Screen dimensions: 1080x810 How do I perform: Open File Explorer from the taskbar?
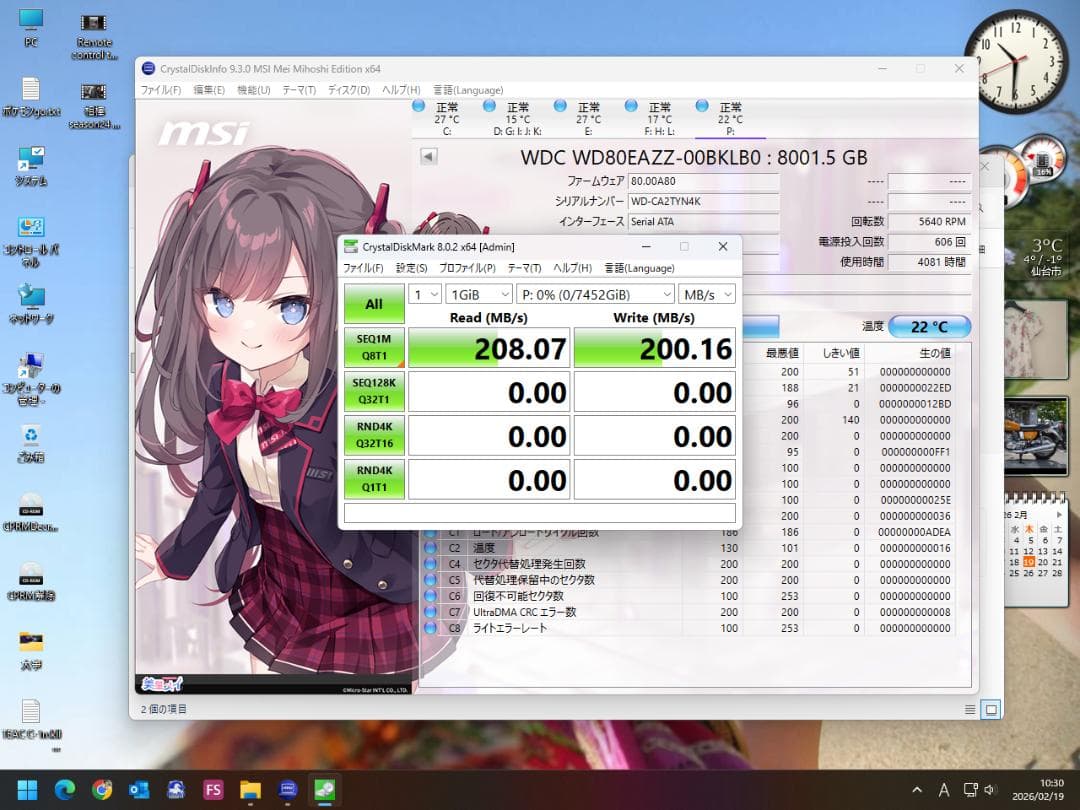250,789
